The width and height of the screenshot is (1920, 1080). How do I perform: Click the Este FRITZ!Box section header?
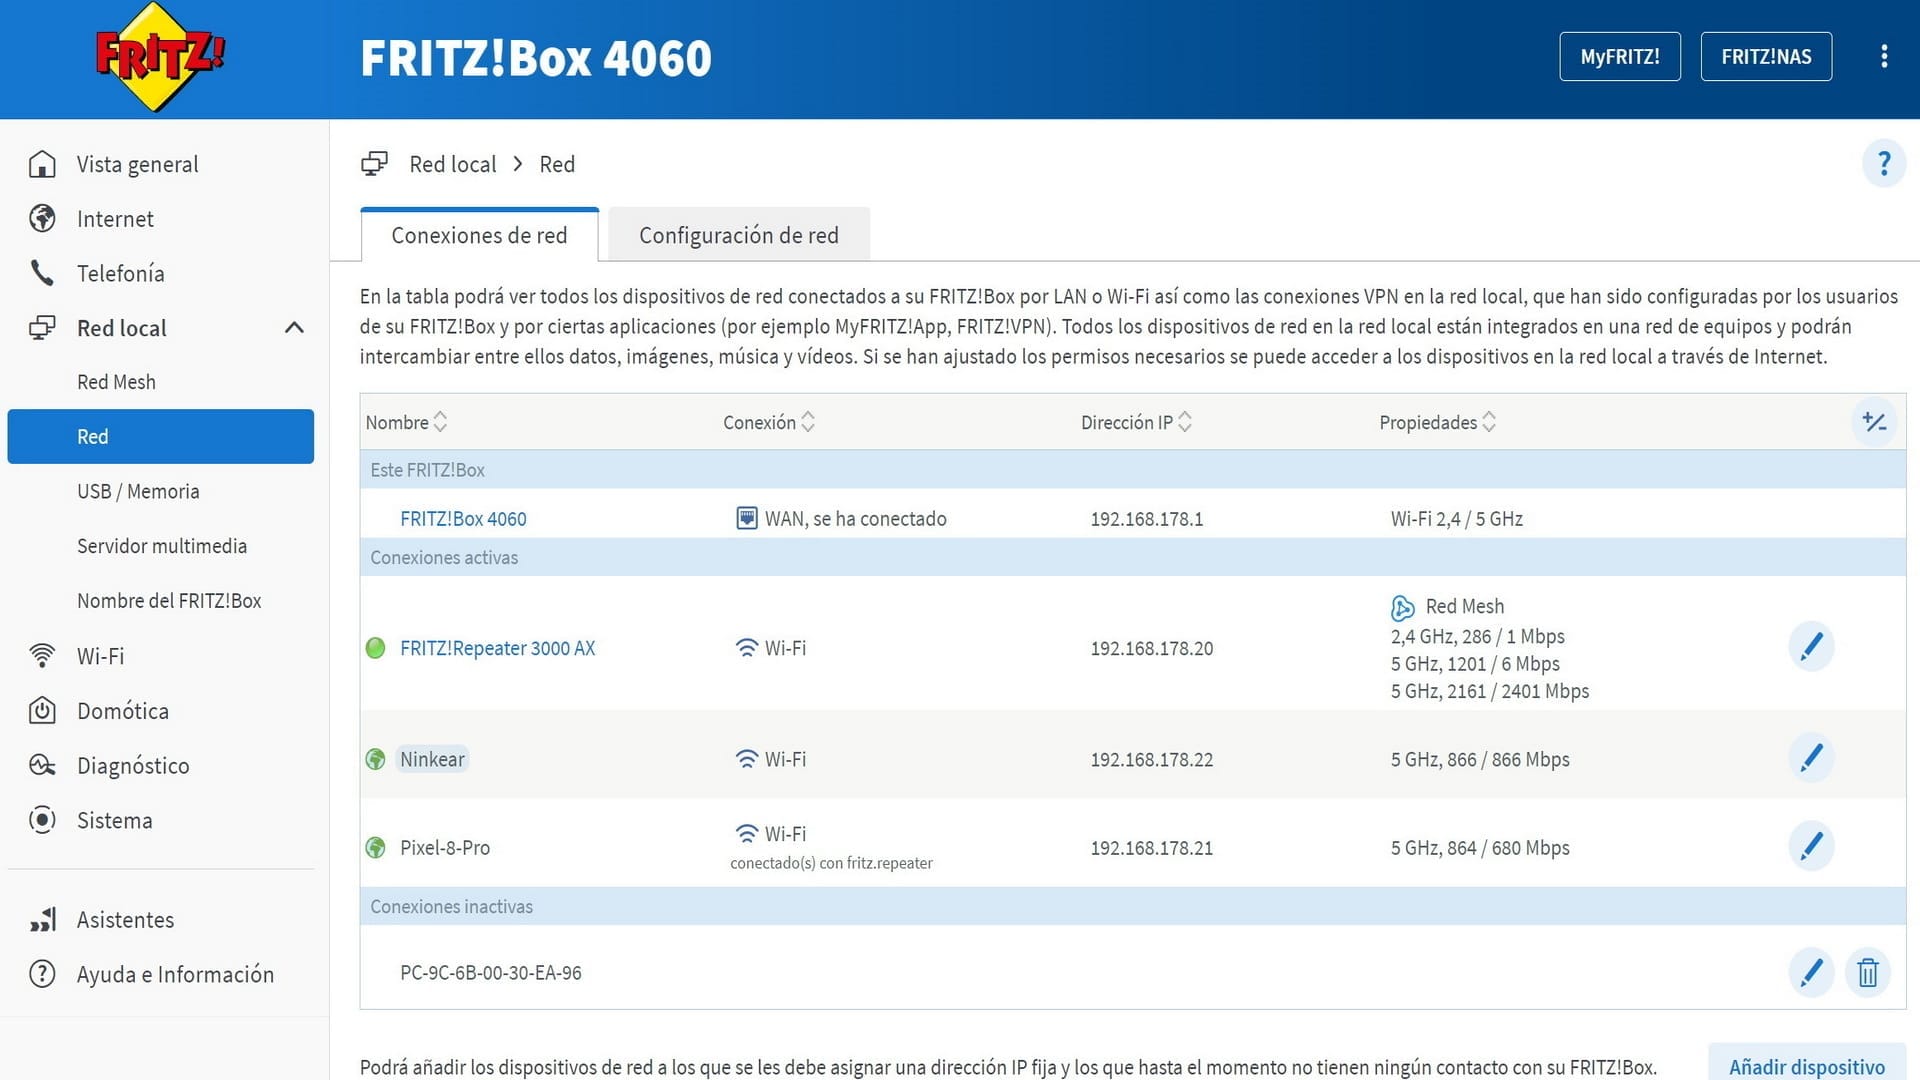pos(1133,469)
